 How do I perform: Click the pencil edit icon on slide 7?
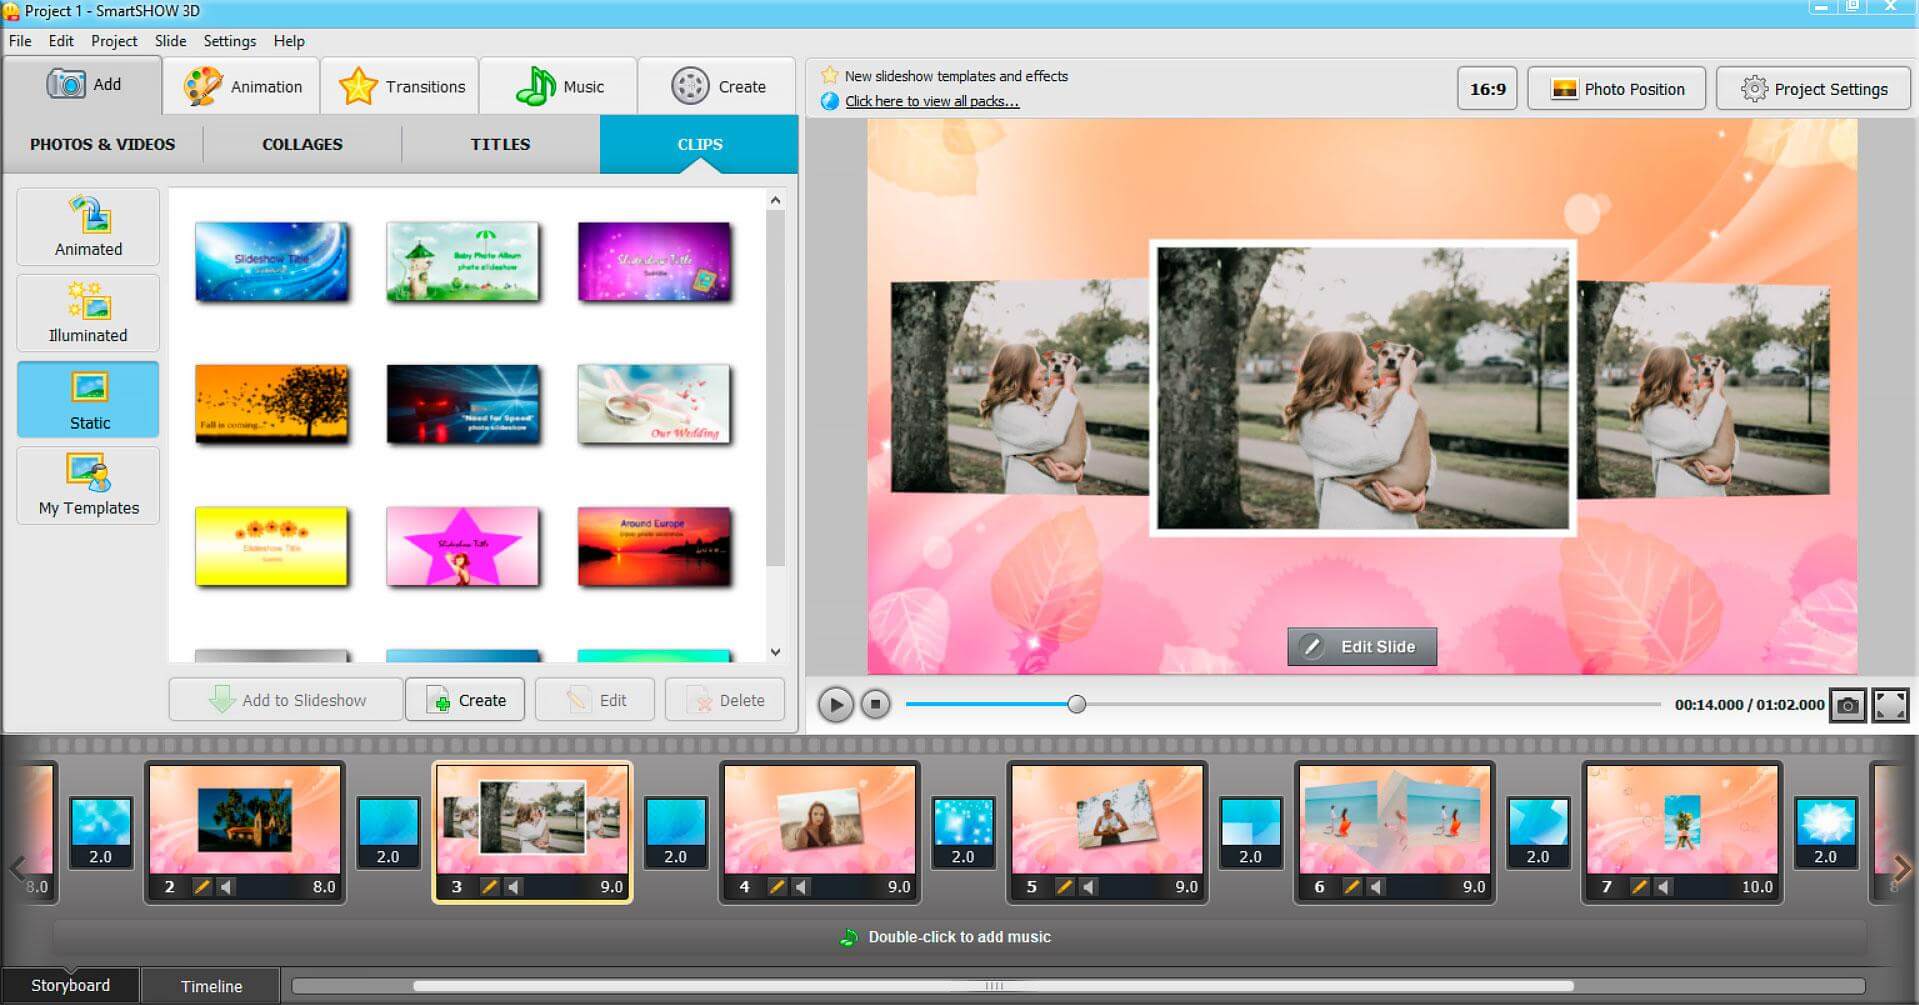(1639, 886)
